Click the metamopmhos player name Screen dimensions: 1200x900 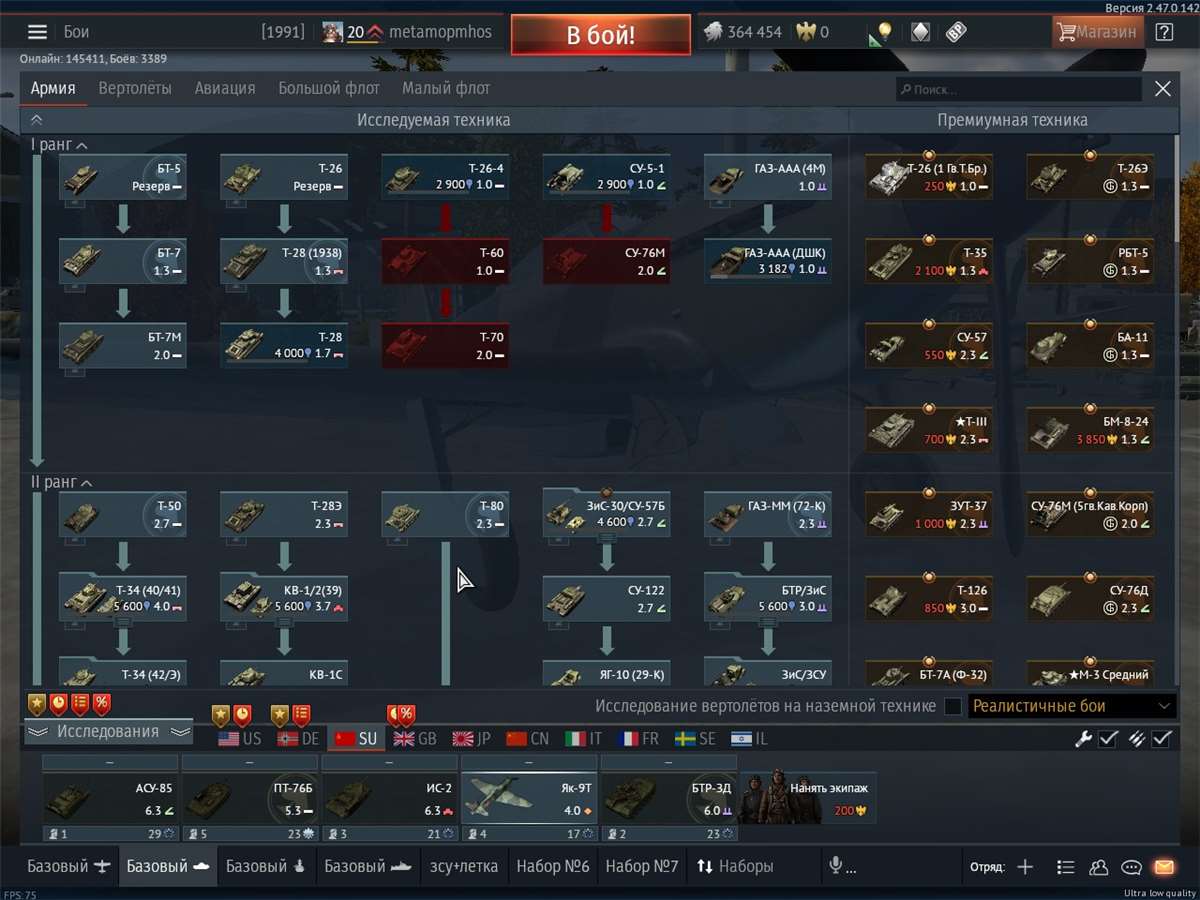(440, 32)
